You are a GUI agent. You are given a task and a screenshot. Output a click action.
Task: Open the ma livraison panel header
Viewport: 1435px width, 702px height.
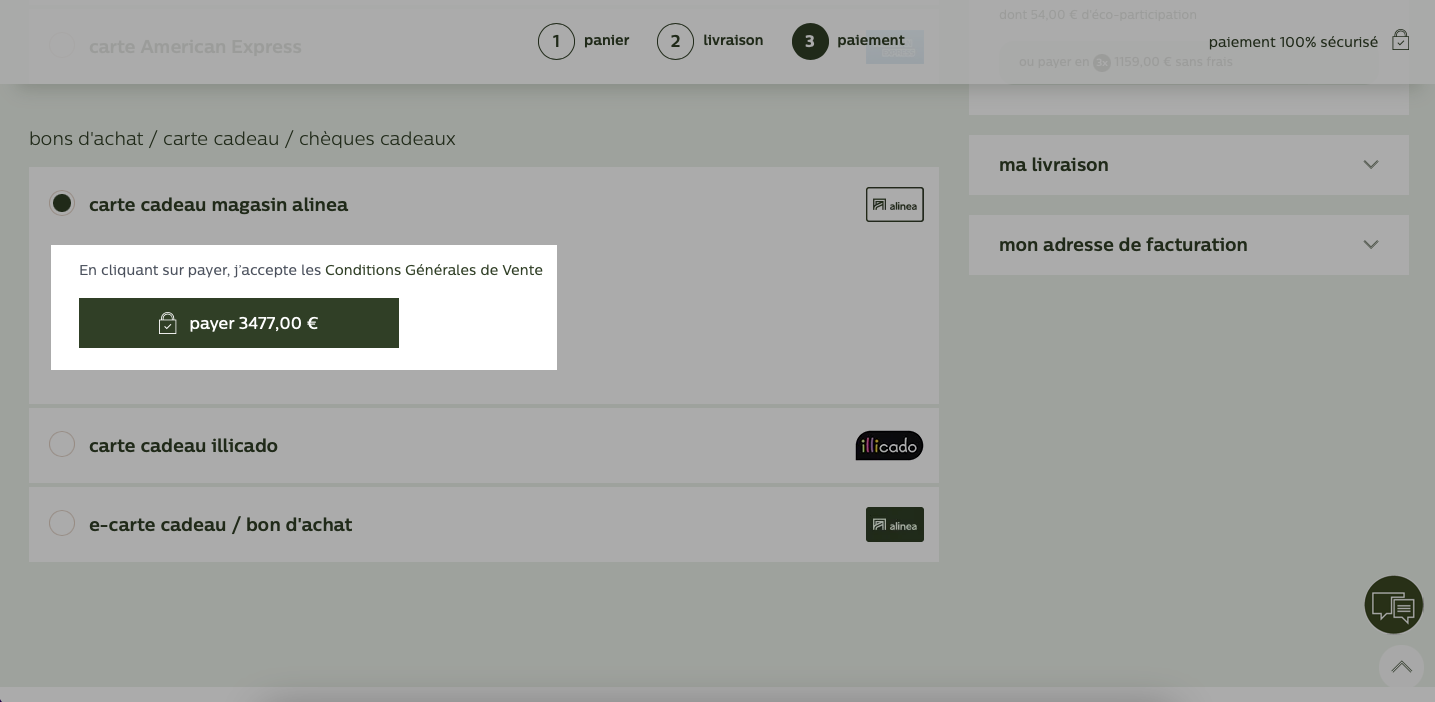1189,165
